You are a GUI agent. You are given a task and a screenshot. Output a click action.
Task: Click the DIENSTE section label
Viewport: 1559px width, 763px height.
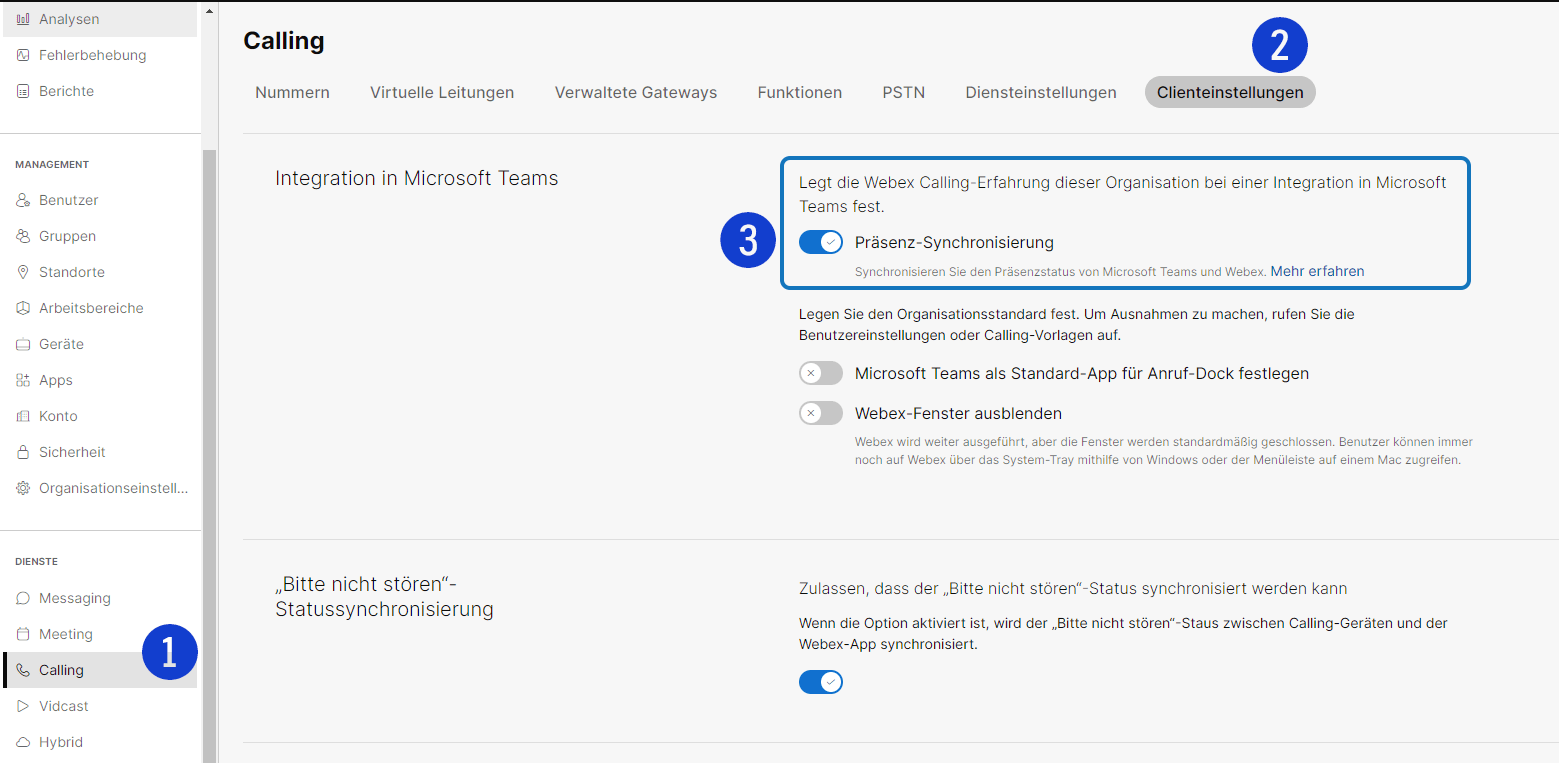pyautogui.click(x=37, y=562)
